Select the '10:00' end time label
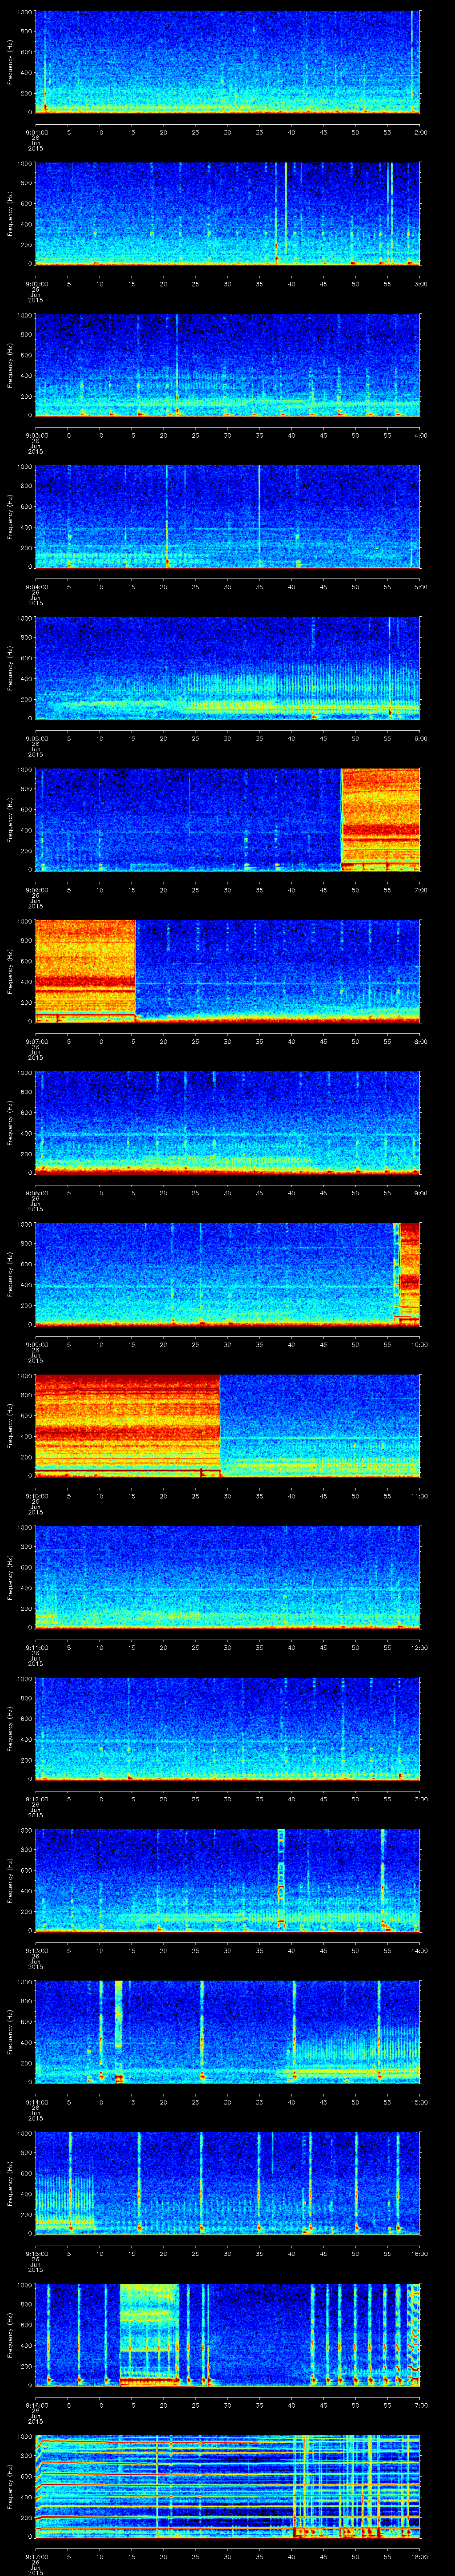 click(420, 1344)
